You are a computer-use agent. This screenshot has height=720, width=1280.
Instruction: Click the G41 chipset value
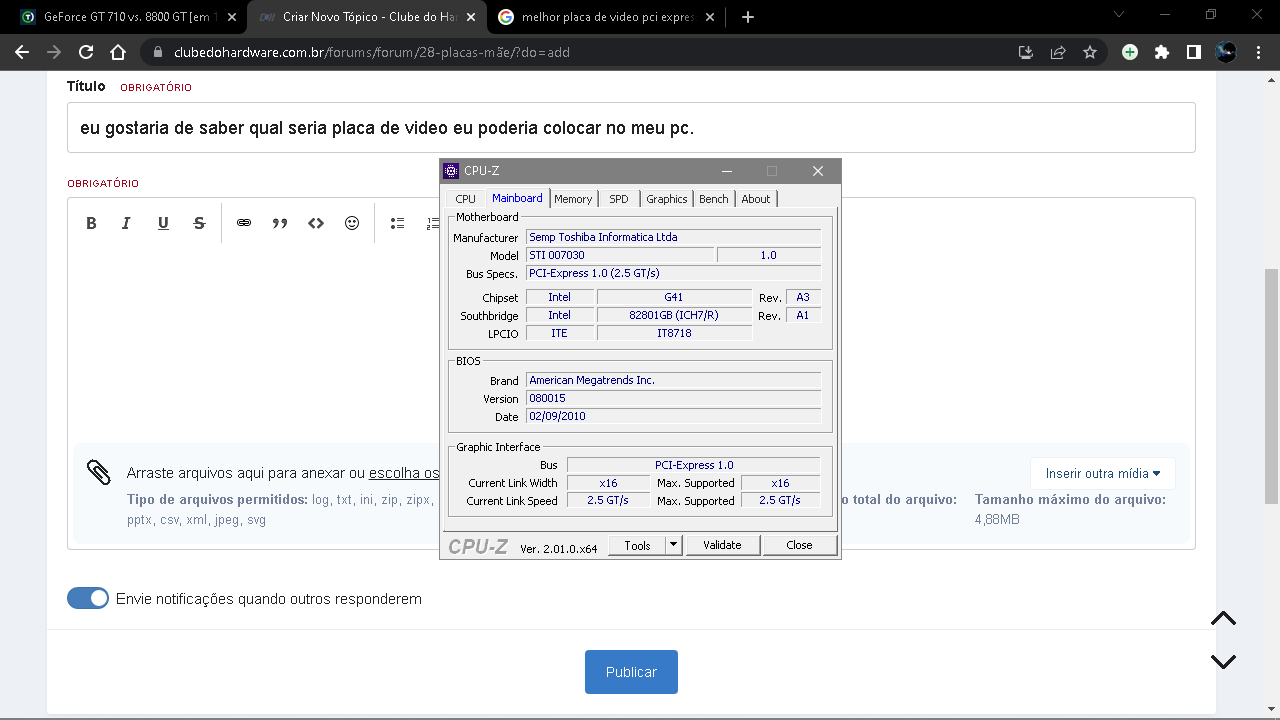click(x=674, y=297)
